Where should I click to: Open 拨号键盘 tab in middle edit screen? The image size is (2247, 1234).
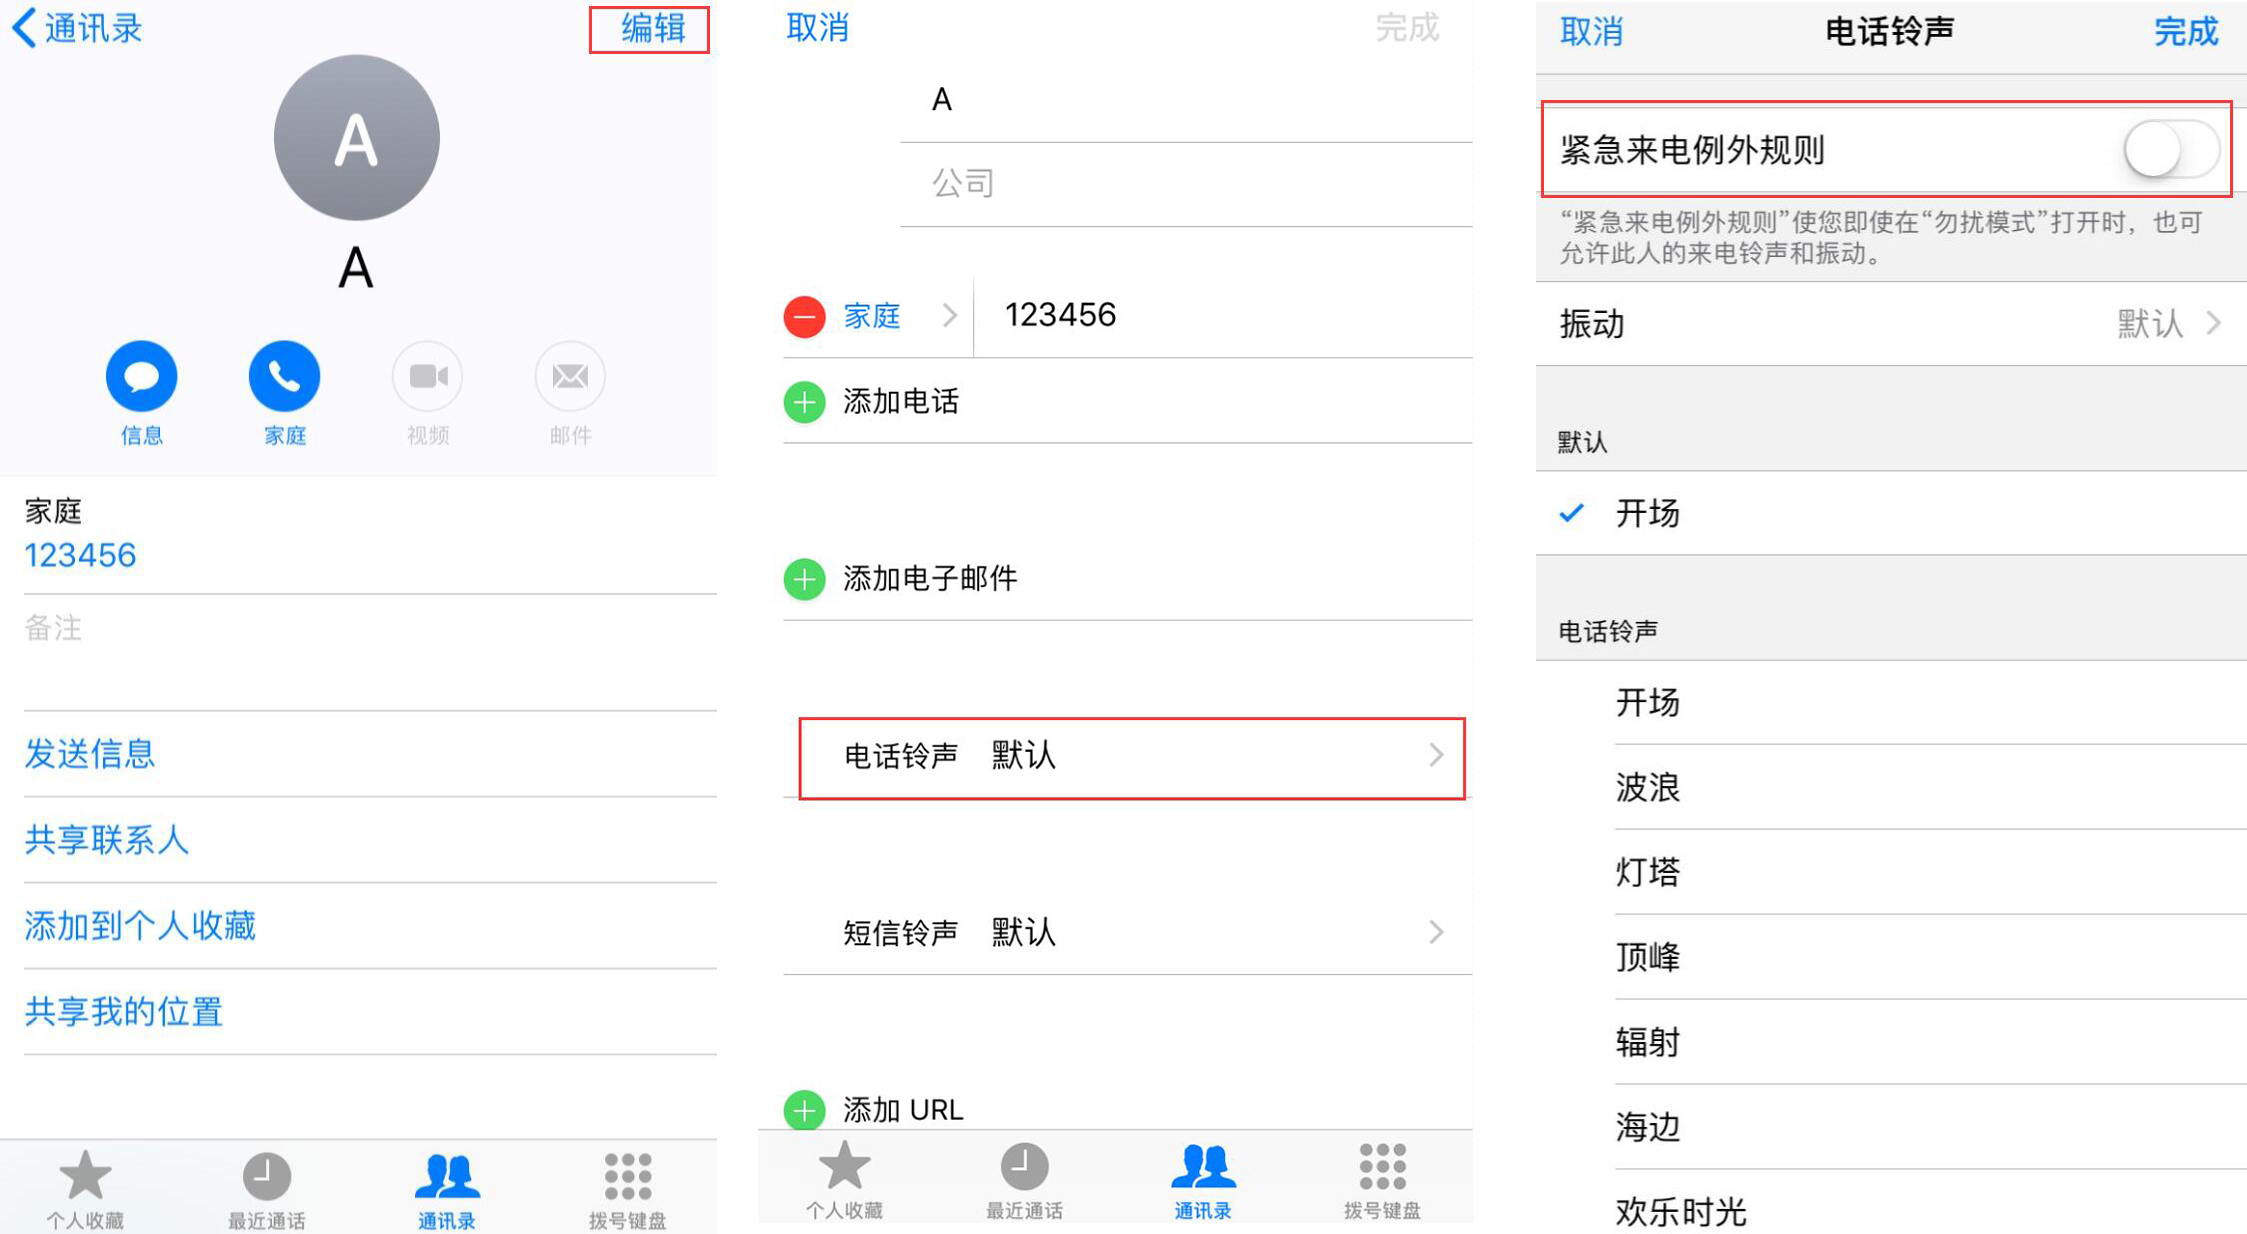tap(1383, 1180)
